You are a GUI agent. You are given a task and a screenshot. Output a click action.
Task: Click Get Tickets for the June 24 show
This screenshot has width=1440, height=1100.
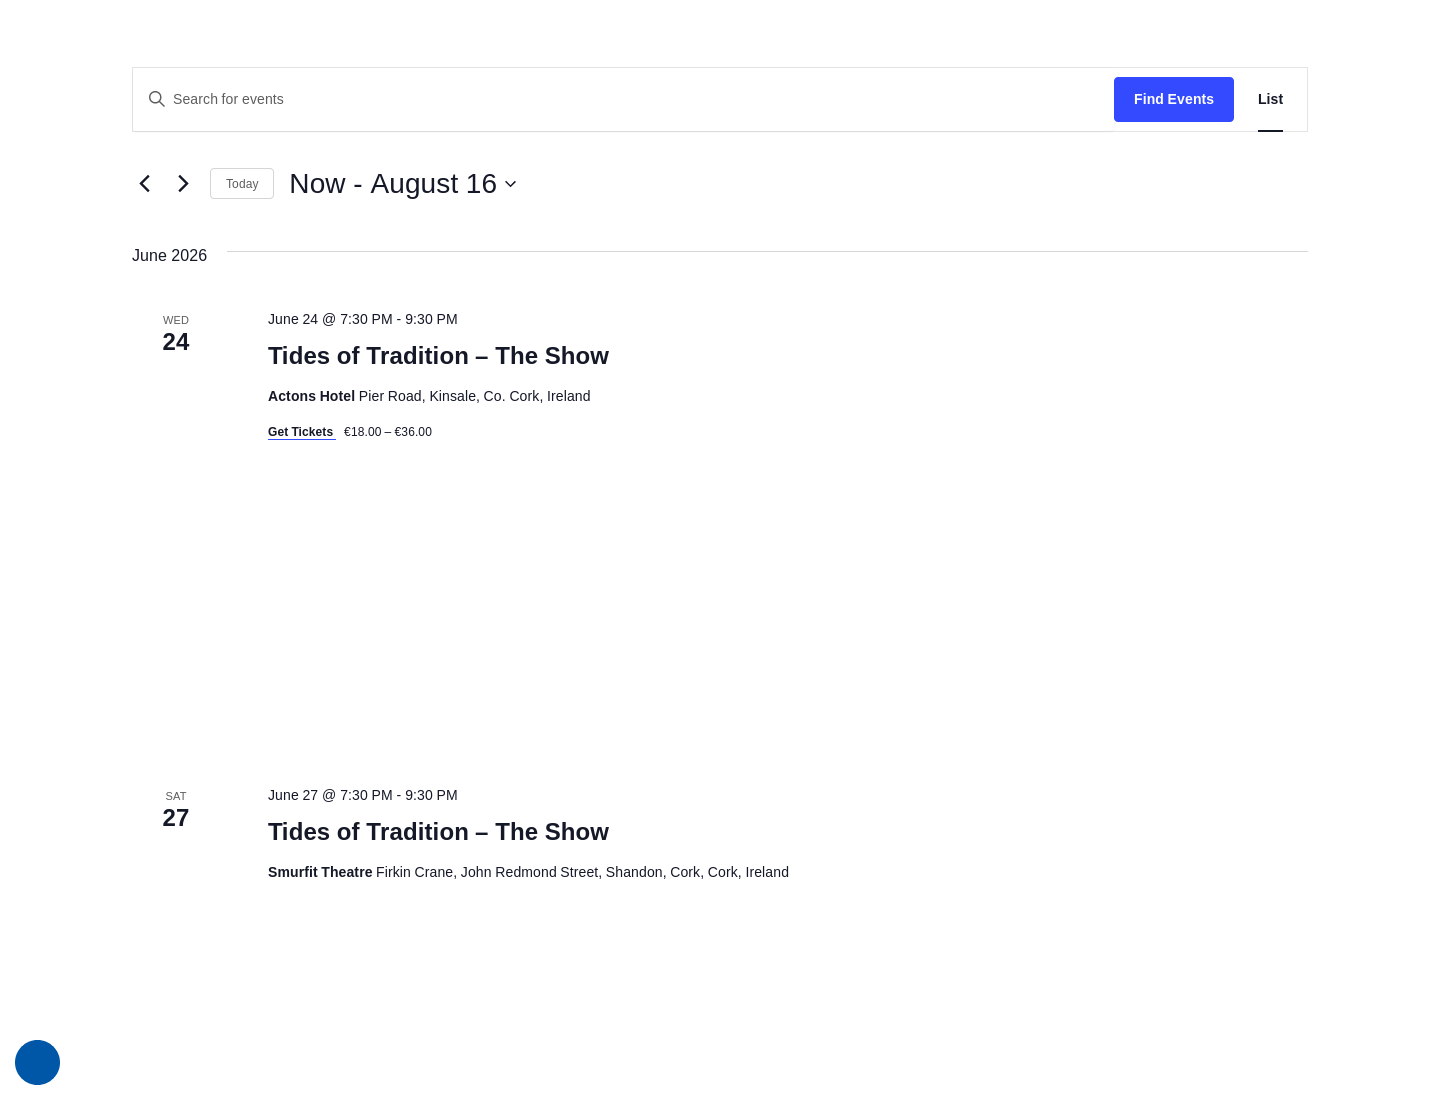coord(301,432)
